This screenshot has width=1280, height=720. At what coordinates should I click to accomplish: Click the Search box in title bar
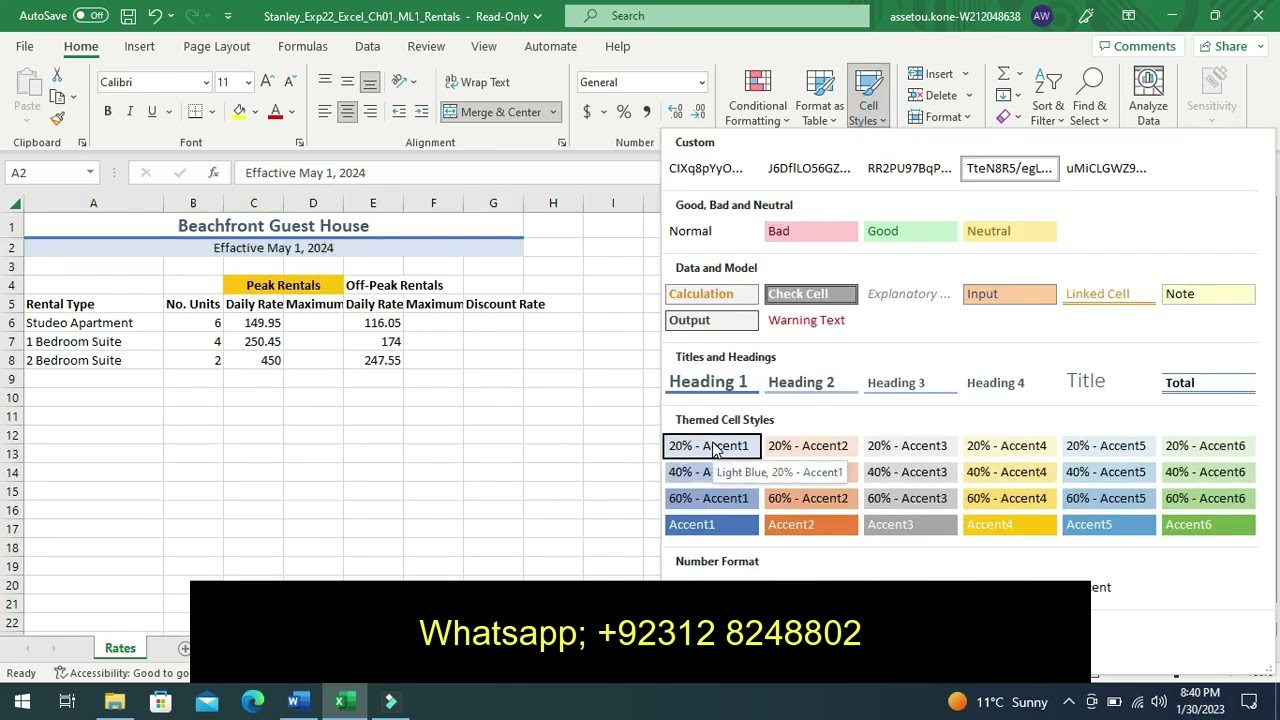click(717, 16)
